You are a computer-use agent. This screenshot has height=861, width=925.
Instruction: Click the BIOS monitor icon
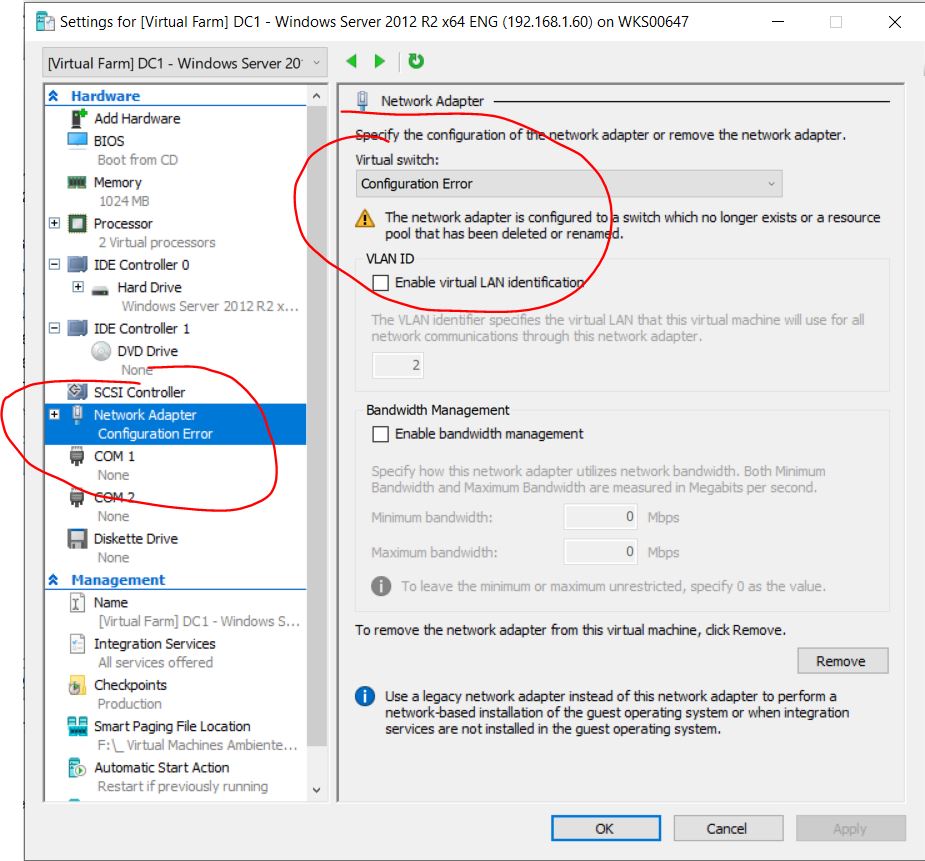point(77,140)
